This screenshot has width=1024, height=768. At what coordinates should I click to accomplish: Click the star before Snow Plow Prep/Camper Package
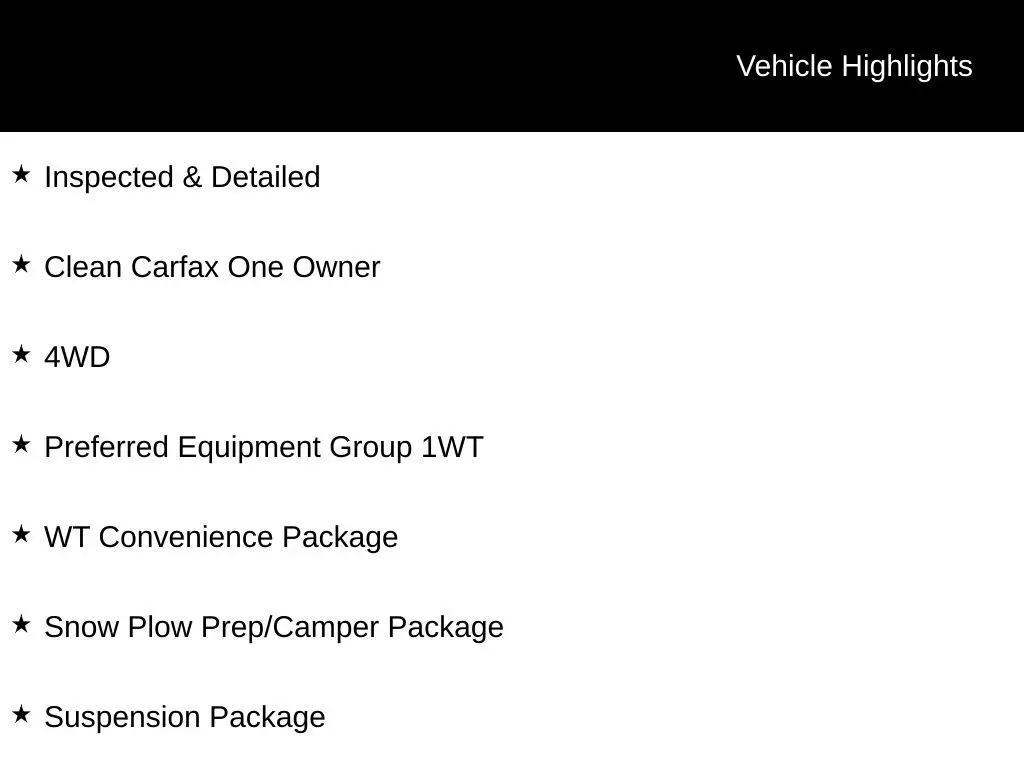click(x=21, y=625)
